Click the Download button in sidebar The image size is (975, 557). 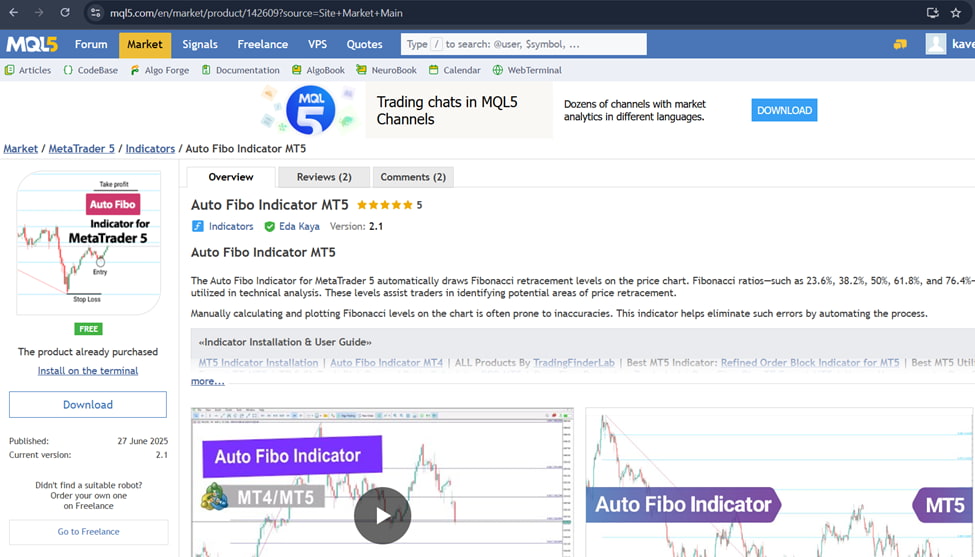tap(88, 405)
